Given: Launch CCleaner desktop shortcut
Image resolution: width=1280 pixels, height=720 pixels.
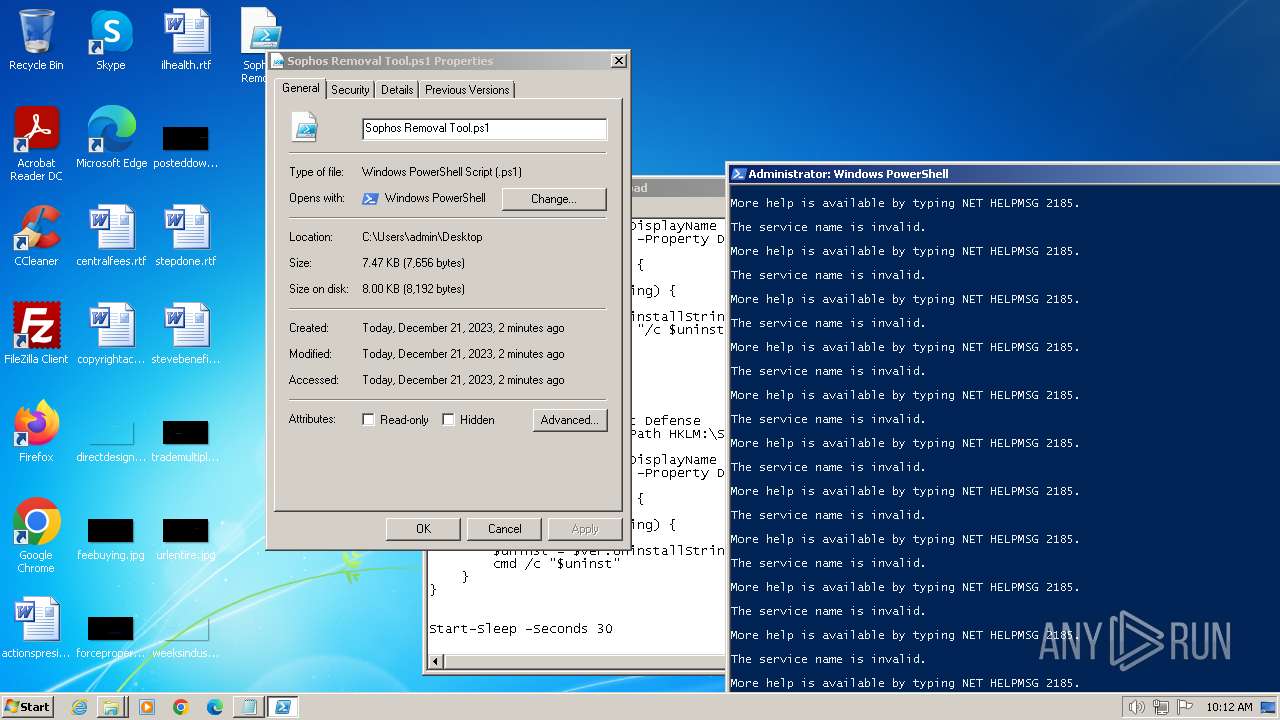Looking at the screenshot, I should [x=36, y=236].
